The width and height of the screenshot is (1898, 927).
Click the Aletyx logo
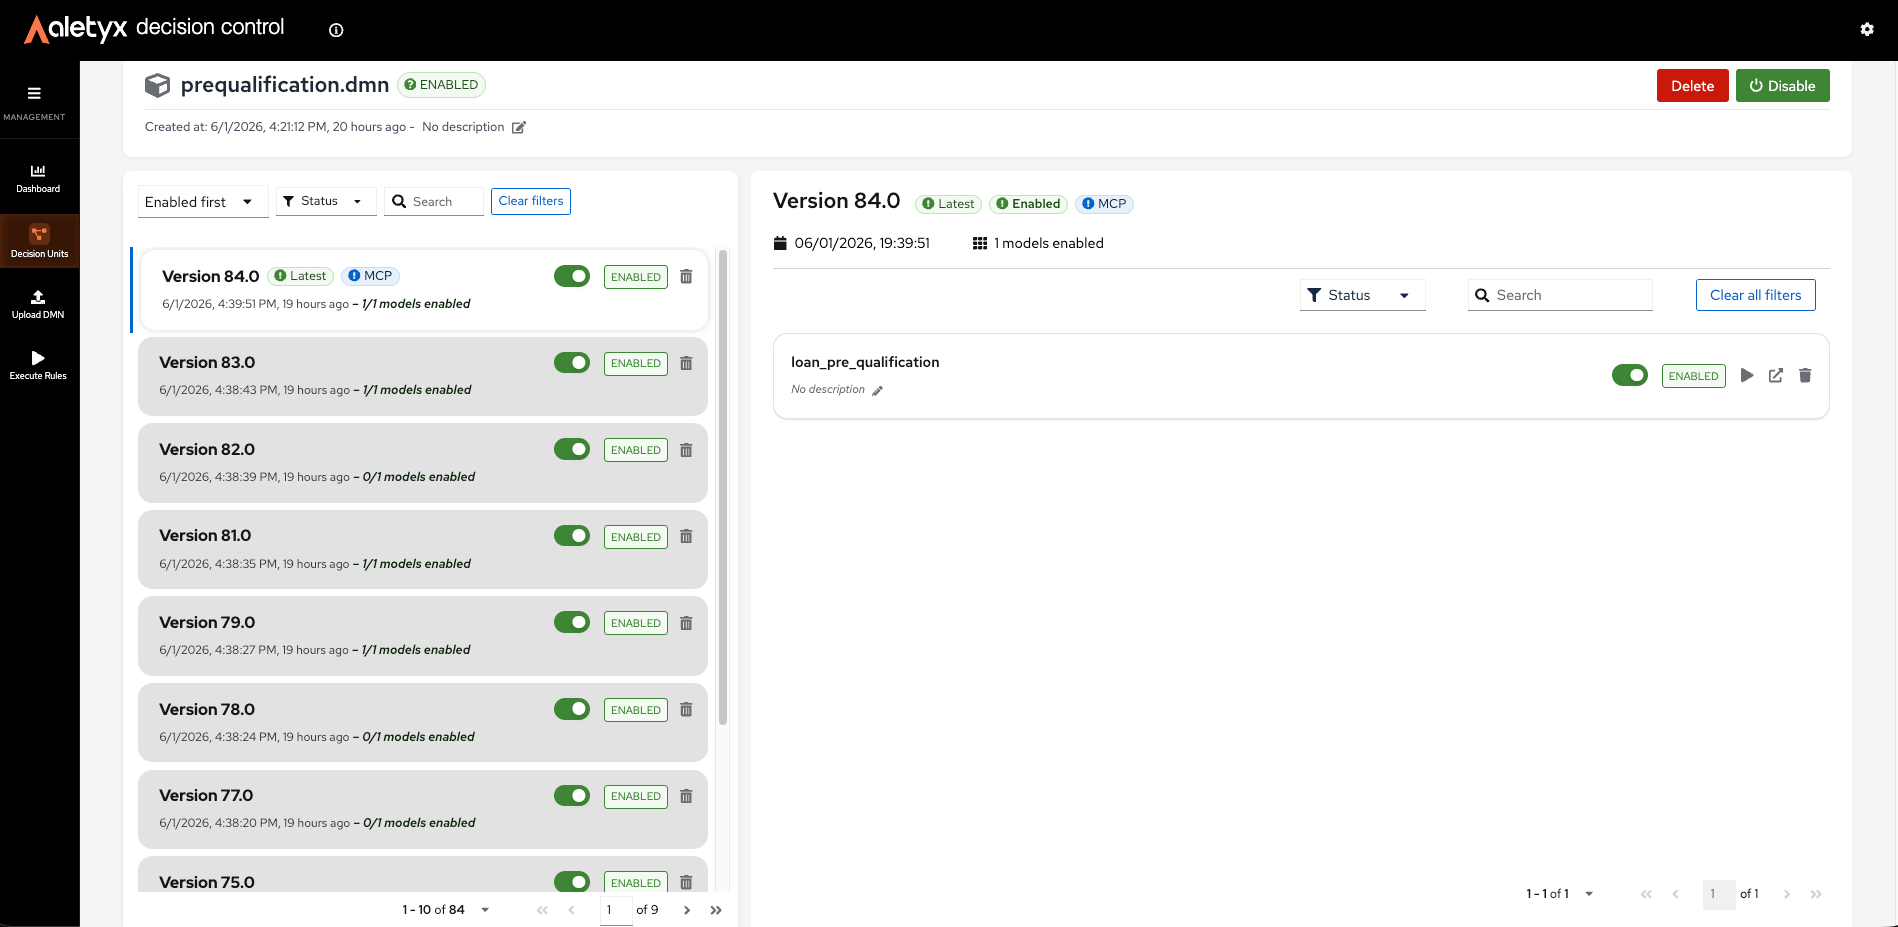coord(76,28)
